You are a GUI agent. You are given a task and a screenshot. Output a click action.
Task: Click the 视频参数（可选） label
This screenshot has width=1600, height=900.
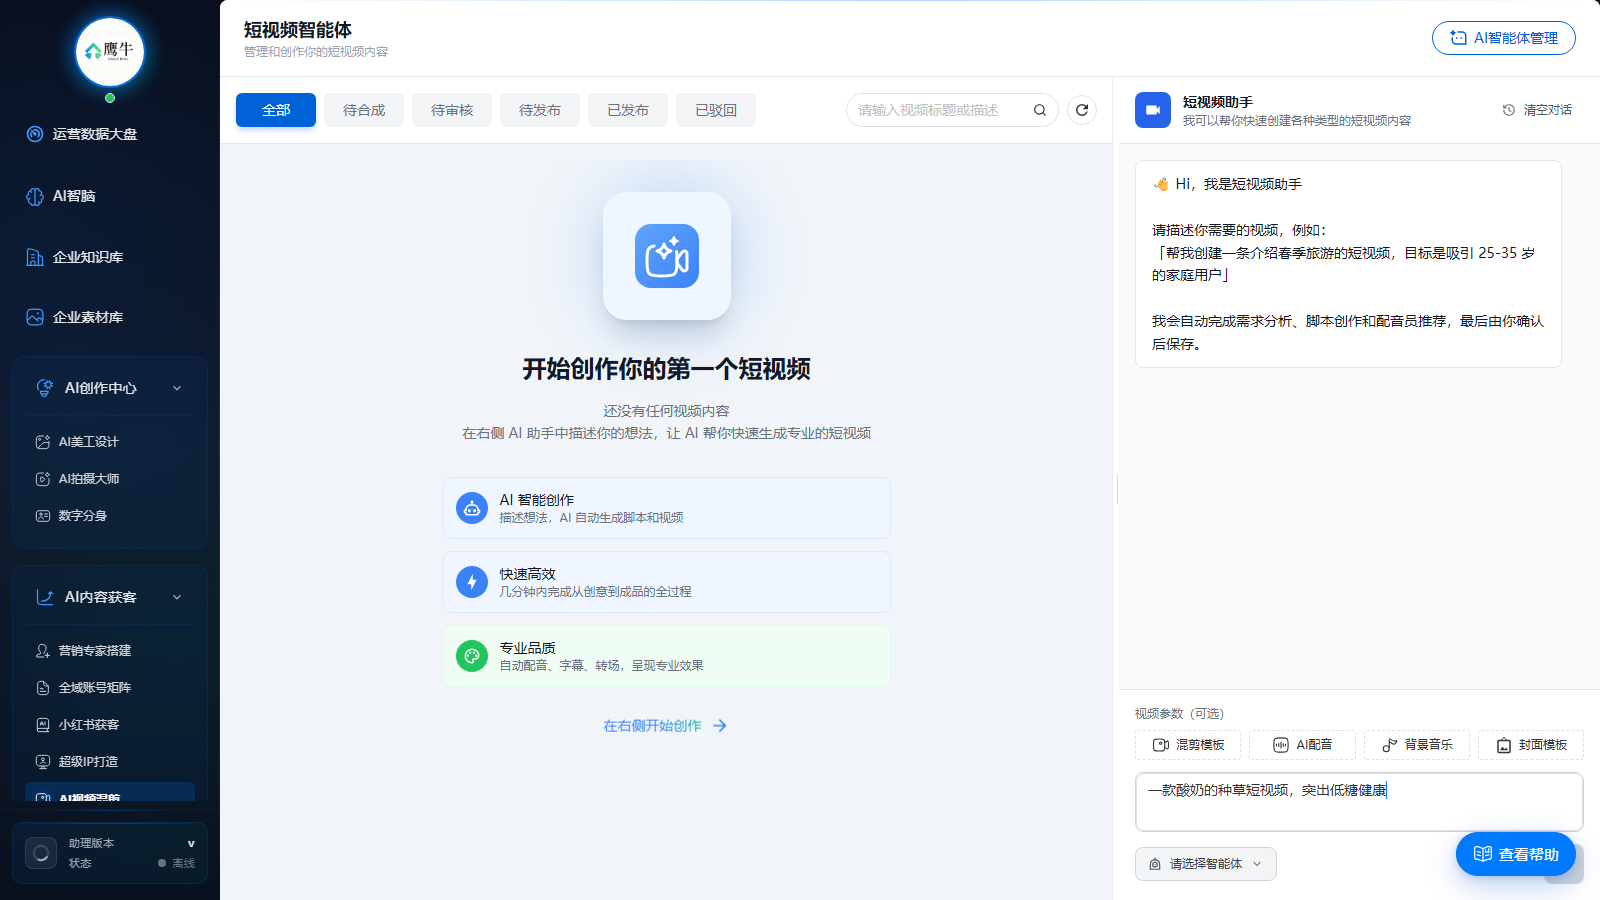coord(1179,714)
